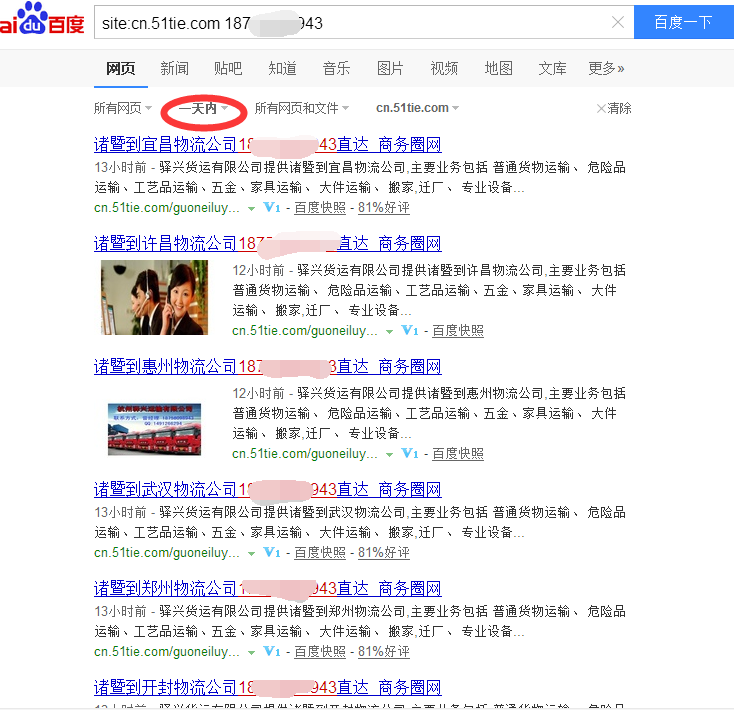Click 清除 to clear filters
Screen dimensions: 734x710
[613, 108]
